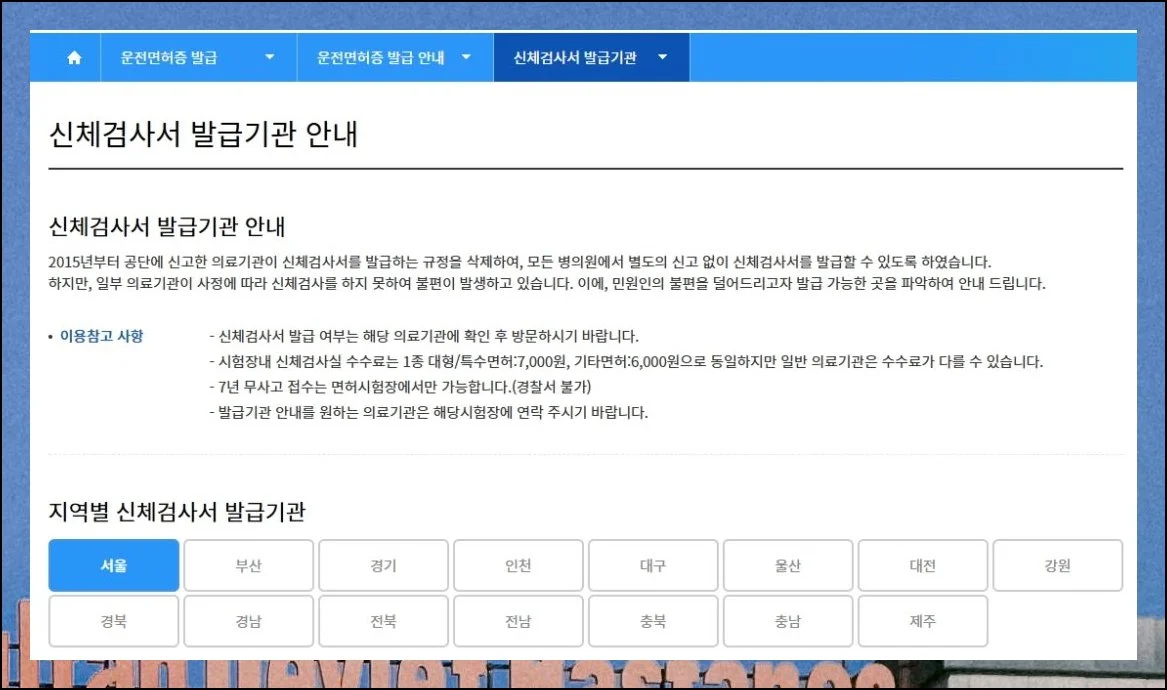Expand the 운전면허증 발급 안내 dropdown arrow
The width and height of the screenshot is (1167, 690).
466,58
